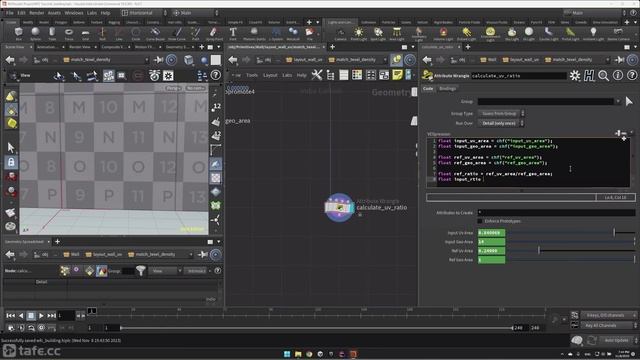Toggle the pin on the Geometry Spreadsheet pane
Image resolution: width=640 pixels, height=360 pixels.
click(203, 254)
